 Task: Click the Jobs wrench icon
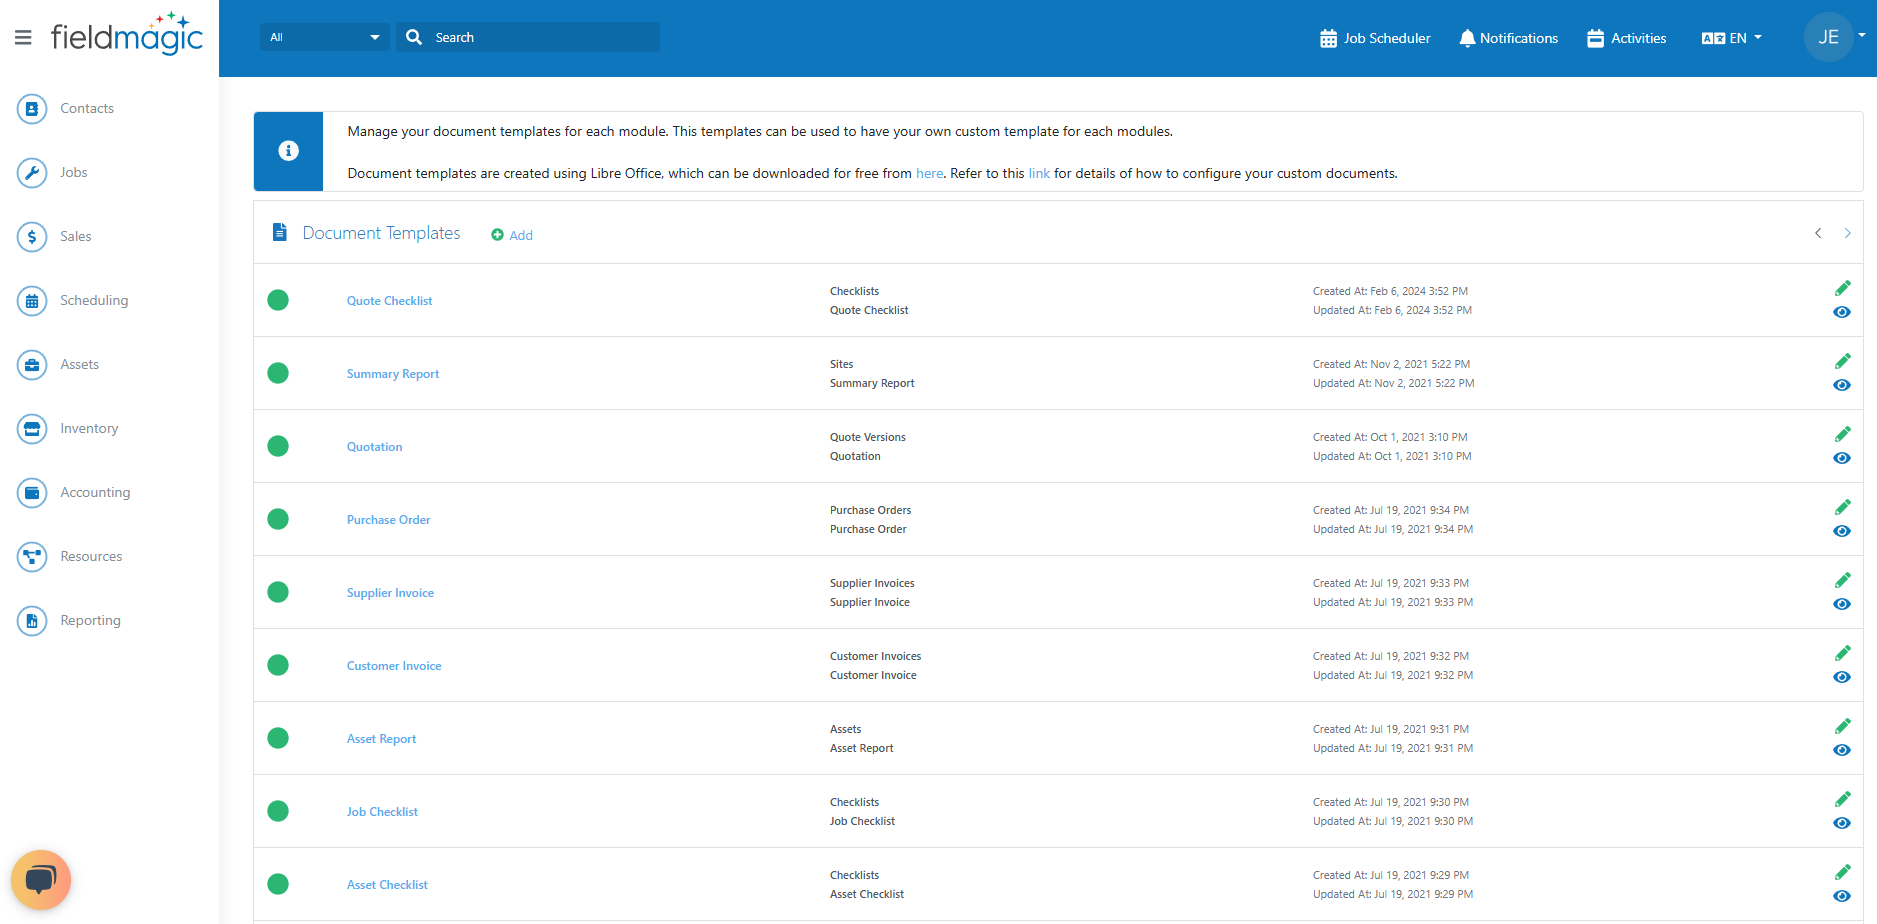tap(32, 172)
